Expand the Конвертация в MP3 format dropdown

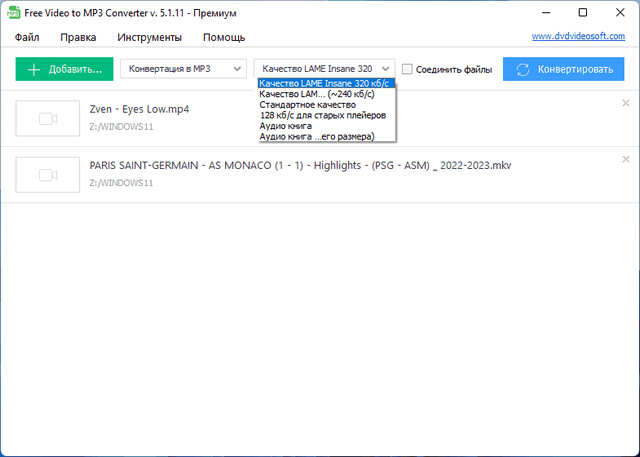[183, 69]
